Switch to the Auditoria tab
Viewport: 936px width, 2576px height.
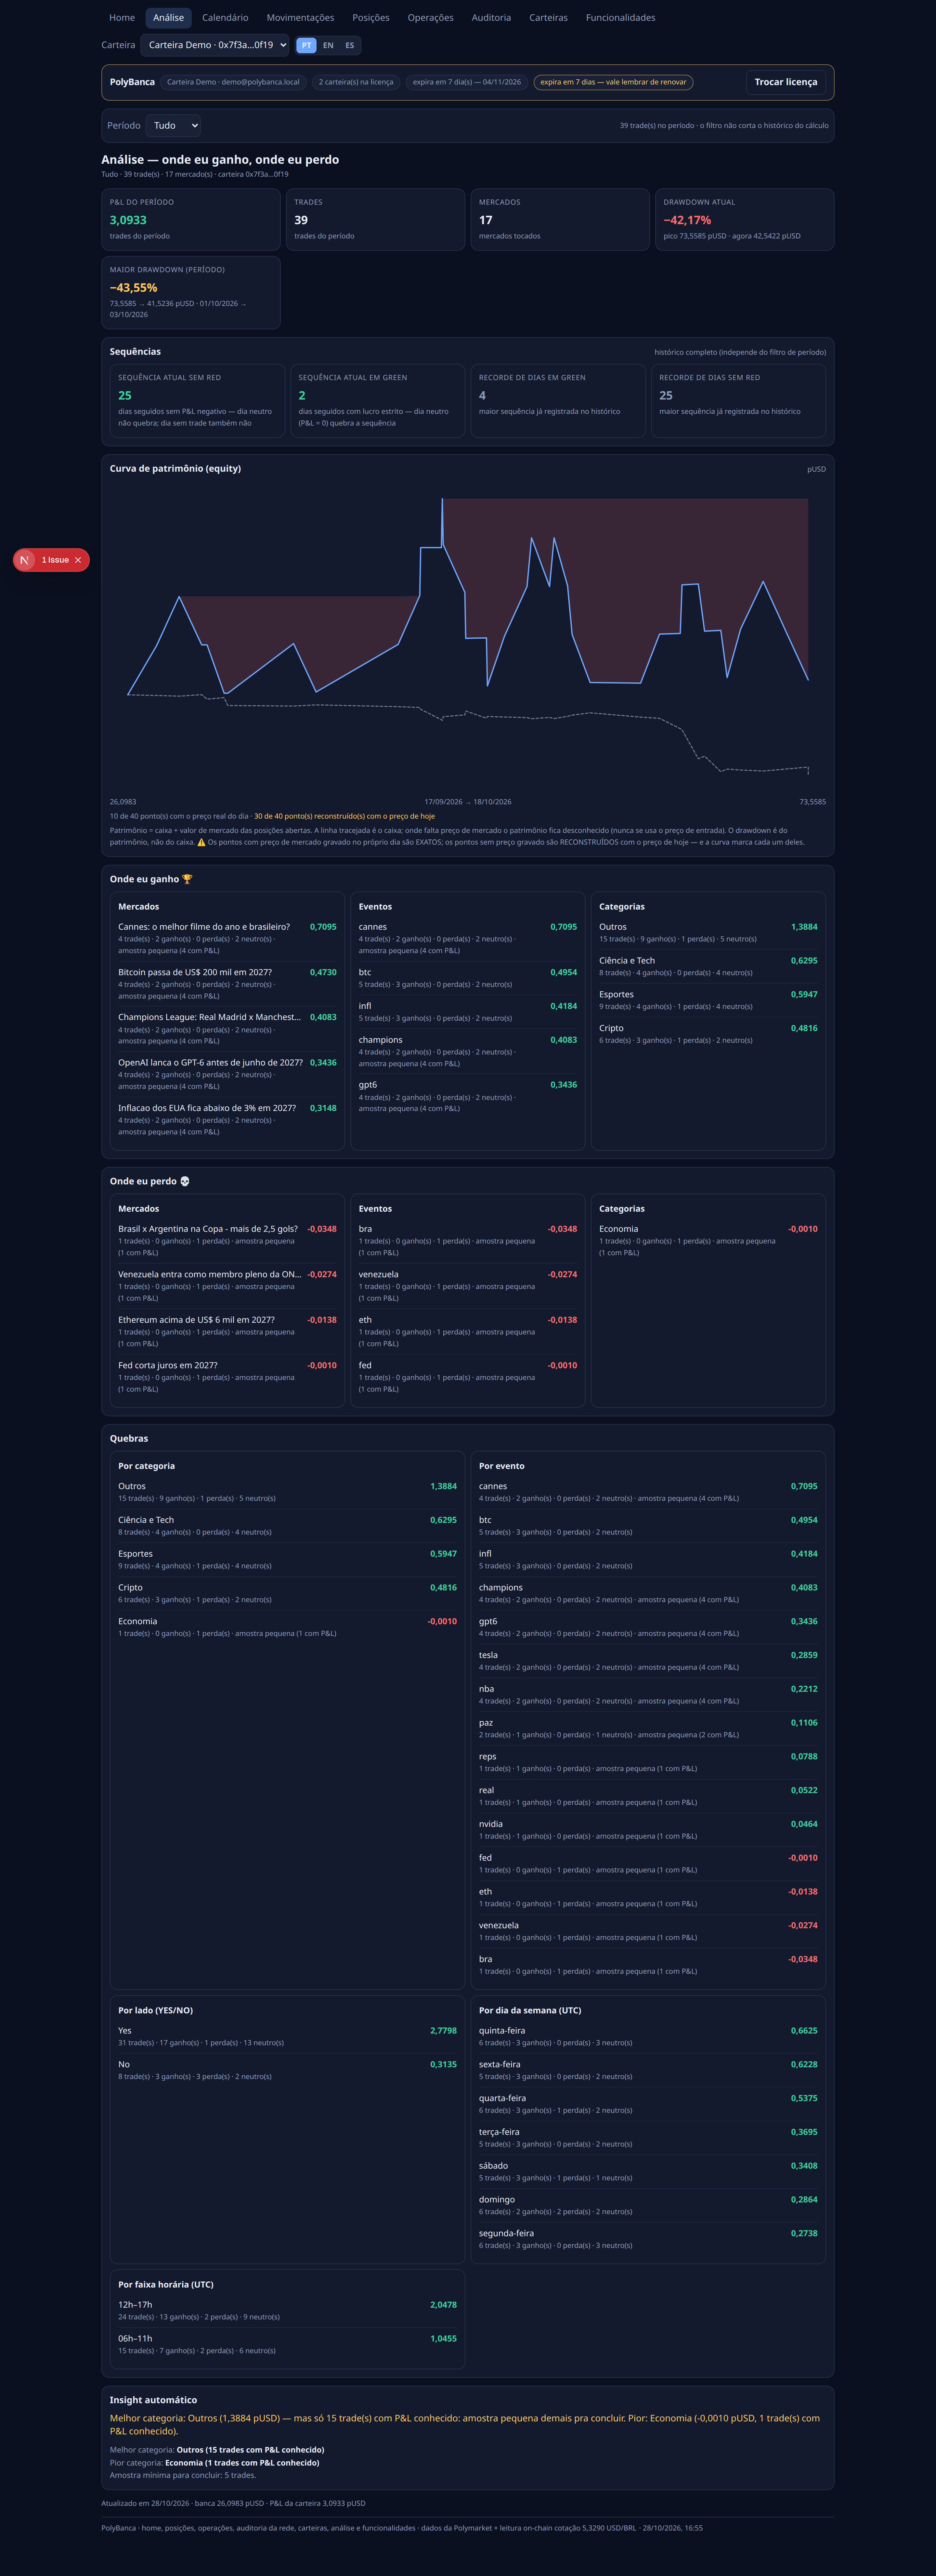(491, 18)
